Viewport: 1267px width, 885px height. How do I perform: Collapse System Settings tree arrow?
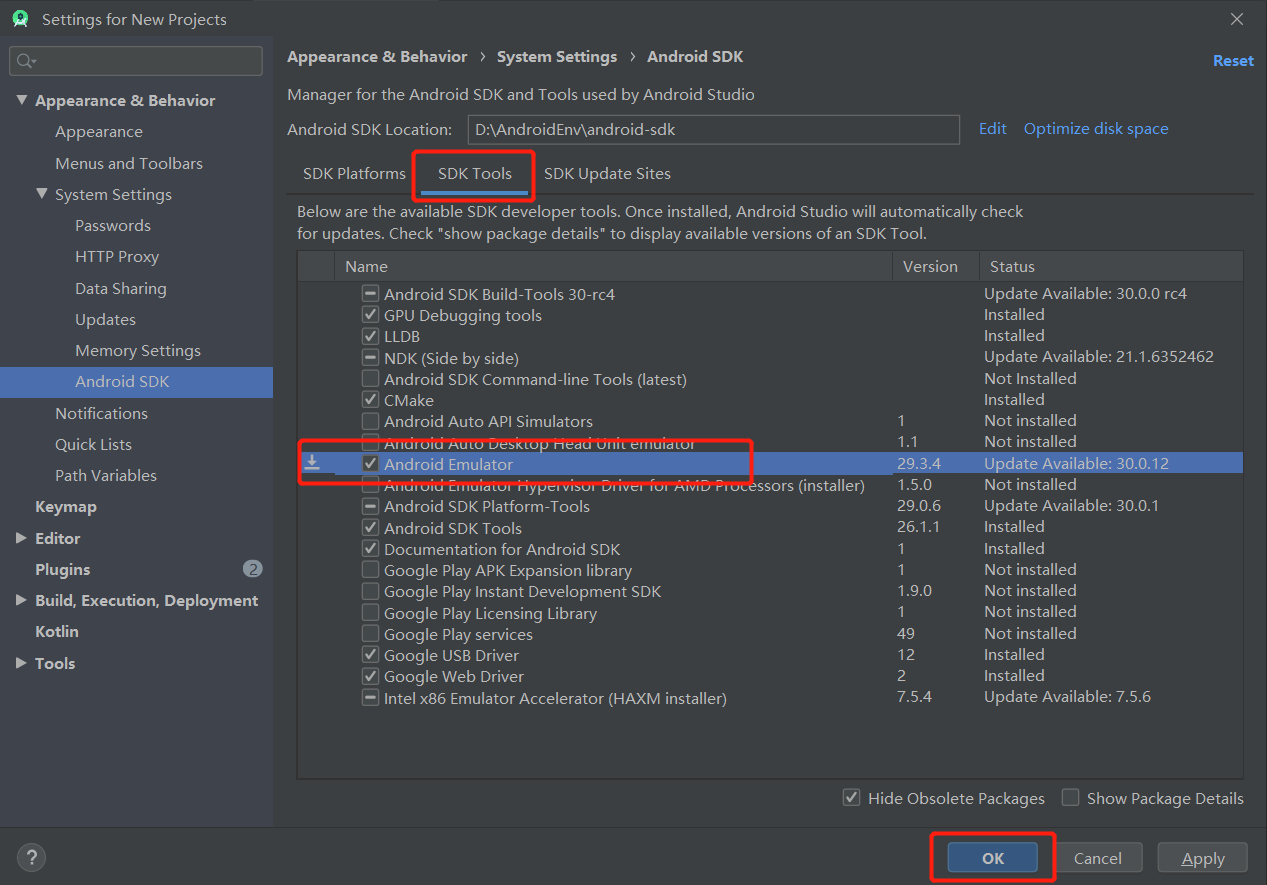[x=42, y=194]
